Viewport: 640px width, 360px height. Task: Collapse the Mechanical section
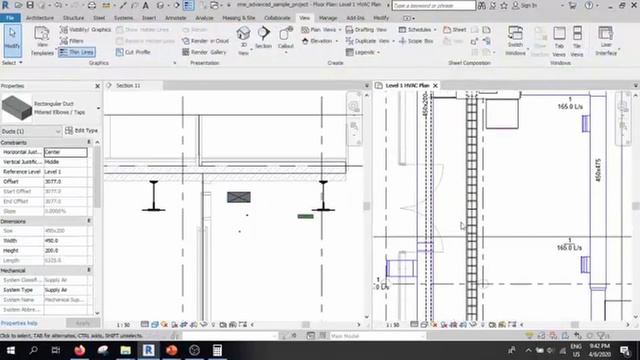(89, 270)
